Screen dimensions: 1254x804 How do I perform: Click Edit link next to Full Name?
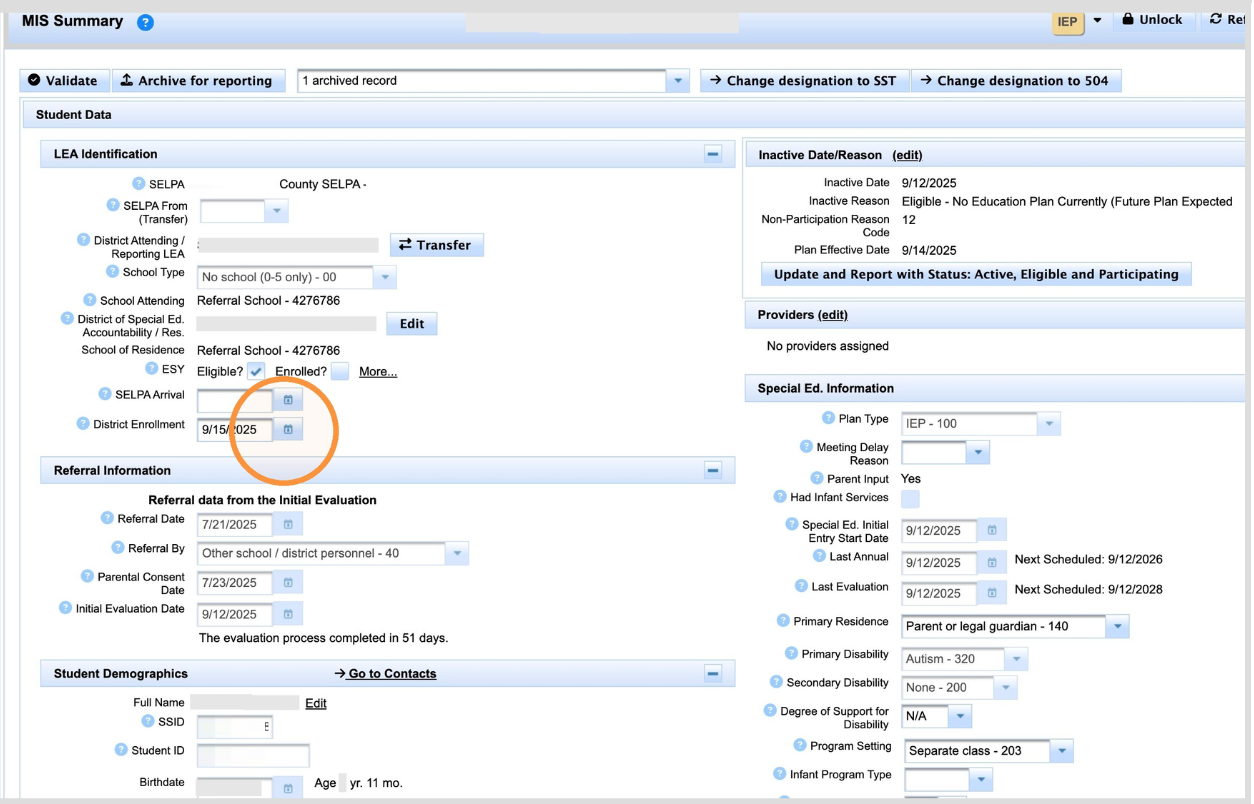point(316,703)
